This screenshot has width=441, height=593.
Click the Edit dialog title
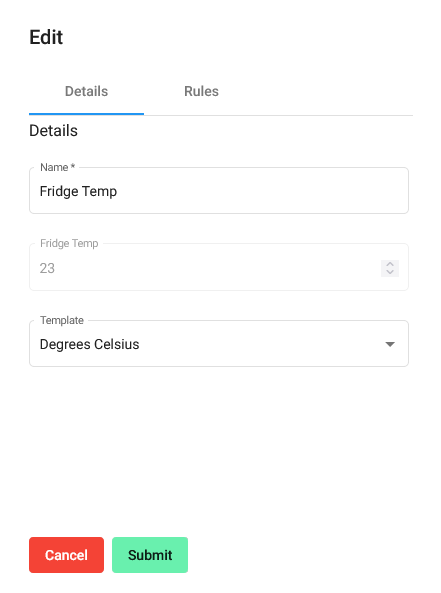46,37
